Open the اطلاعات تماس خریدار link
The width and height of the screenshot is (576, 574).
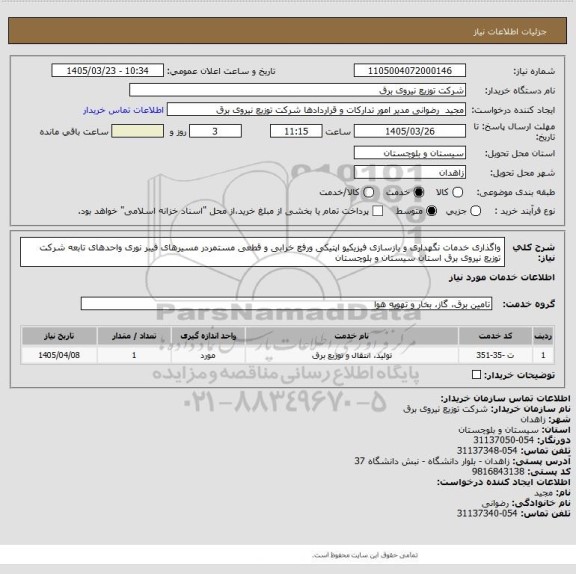point(123,110)
